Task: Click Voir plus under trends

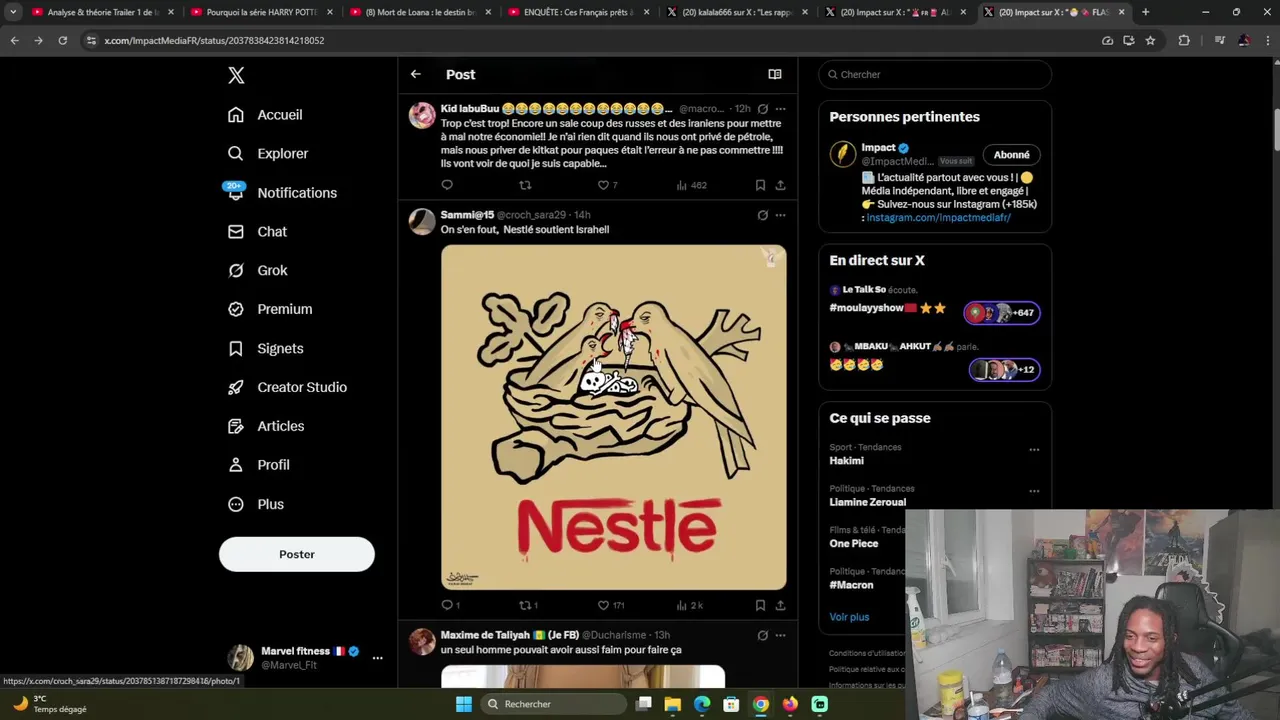Action: [849, 617]
